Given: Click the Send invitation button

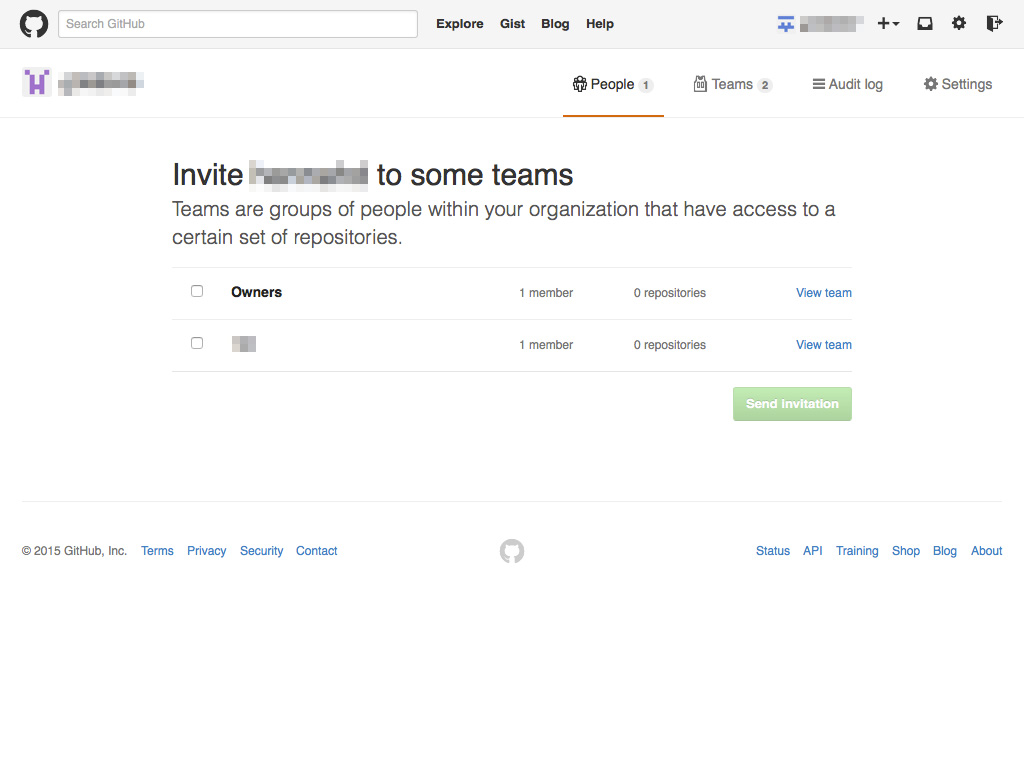Looking at the screenshot, I should click(x=792, y=404).
